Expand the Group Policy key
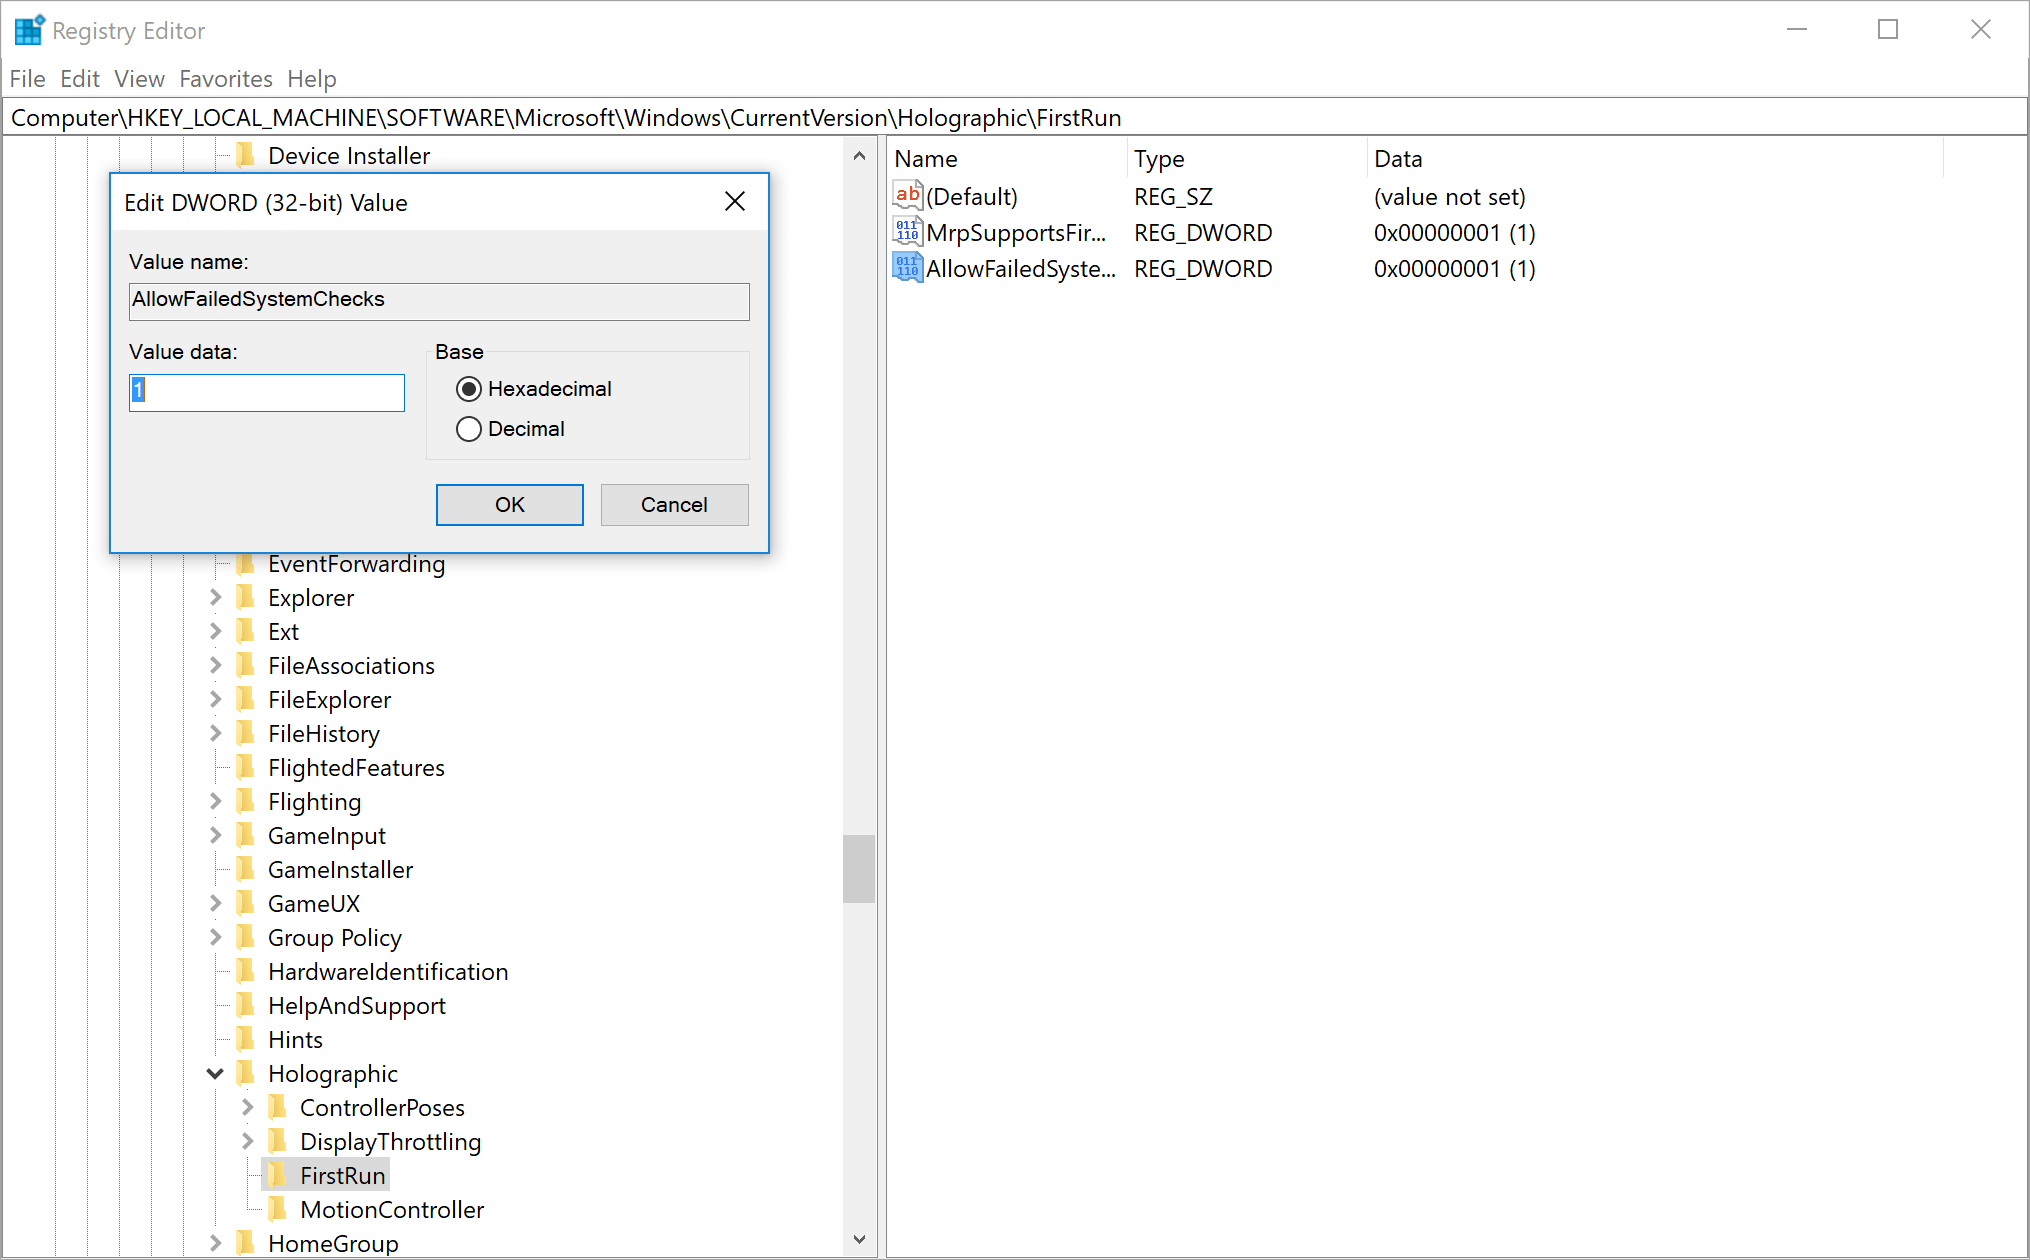The image size is (2030, 1260). pyautogui.click(x=215, y=937)
